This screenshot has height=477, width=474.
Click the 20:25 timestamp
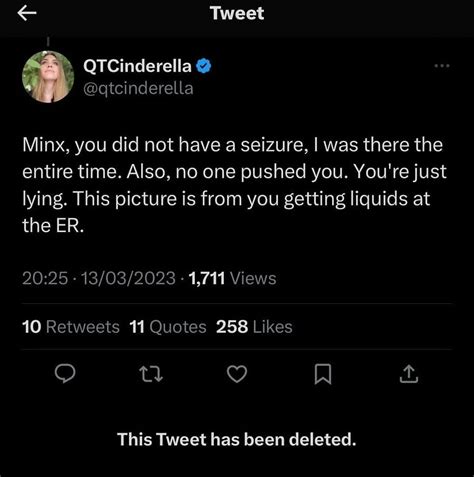point(45,278)
